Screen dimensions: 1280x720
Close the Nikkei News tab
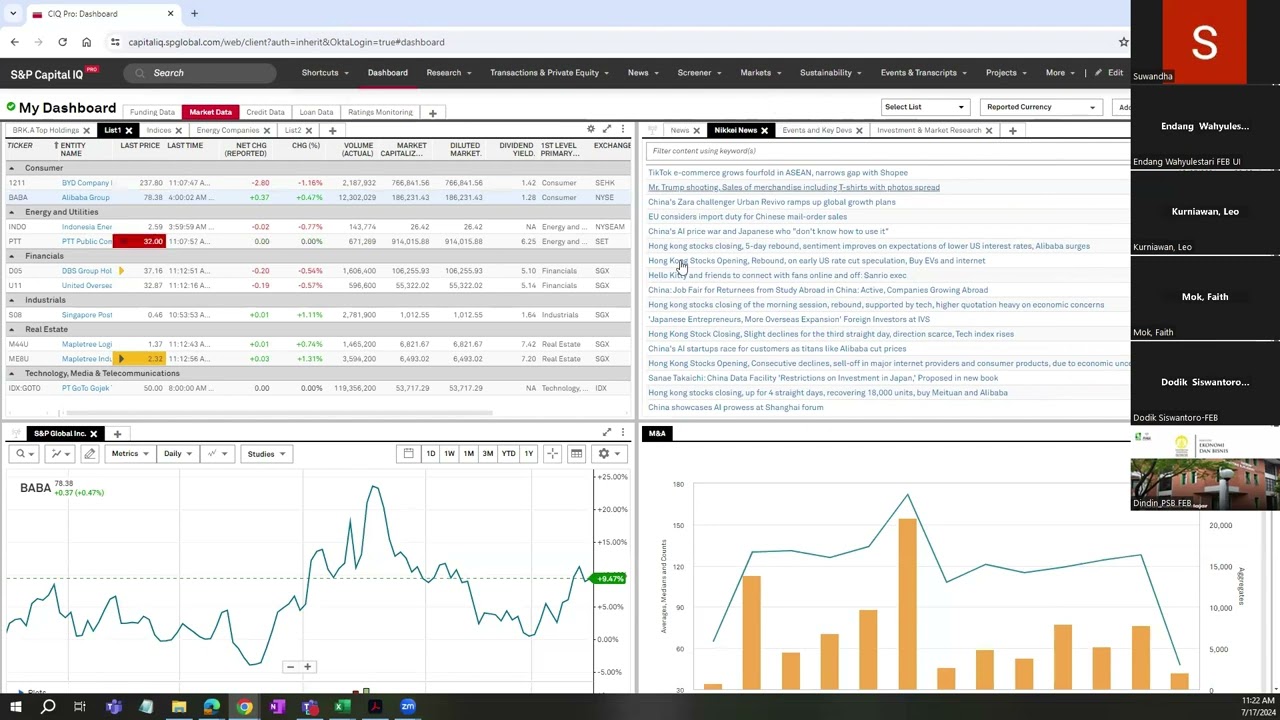[x=764, y=130]
